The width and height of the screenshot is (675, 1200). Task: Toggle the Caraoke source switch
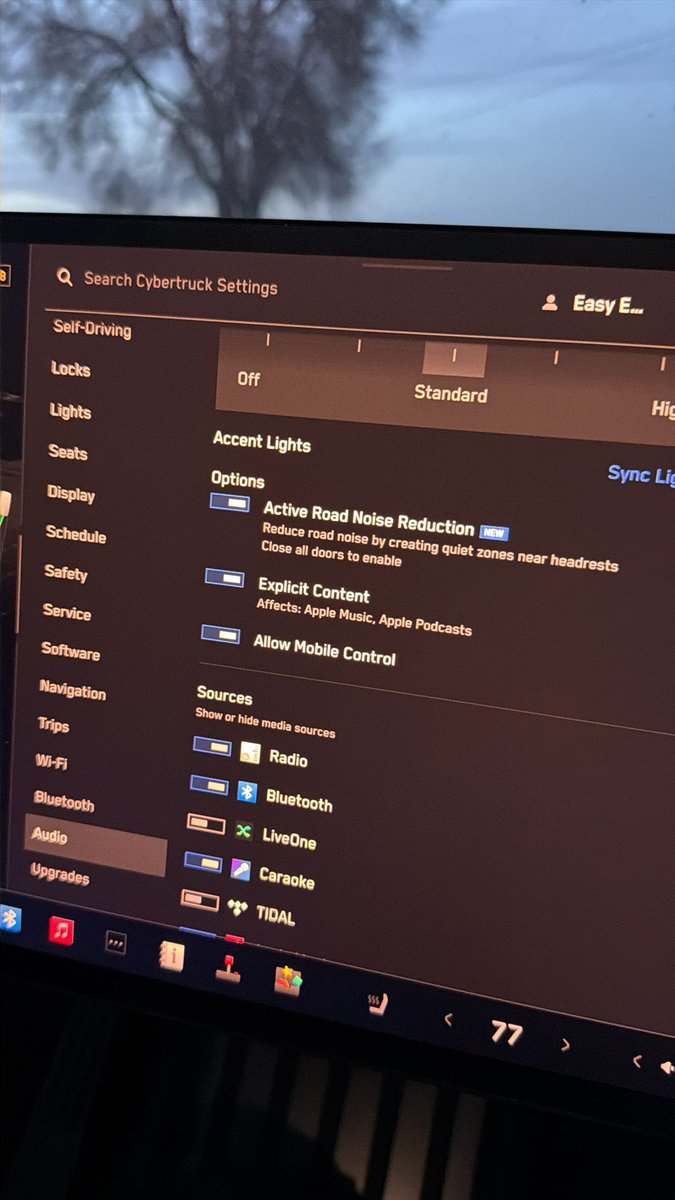pos(204,862)
